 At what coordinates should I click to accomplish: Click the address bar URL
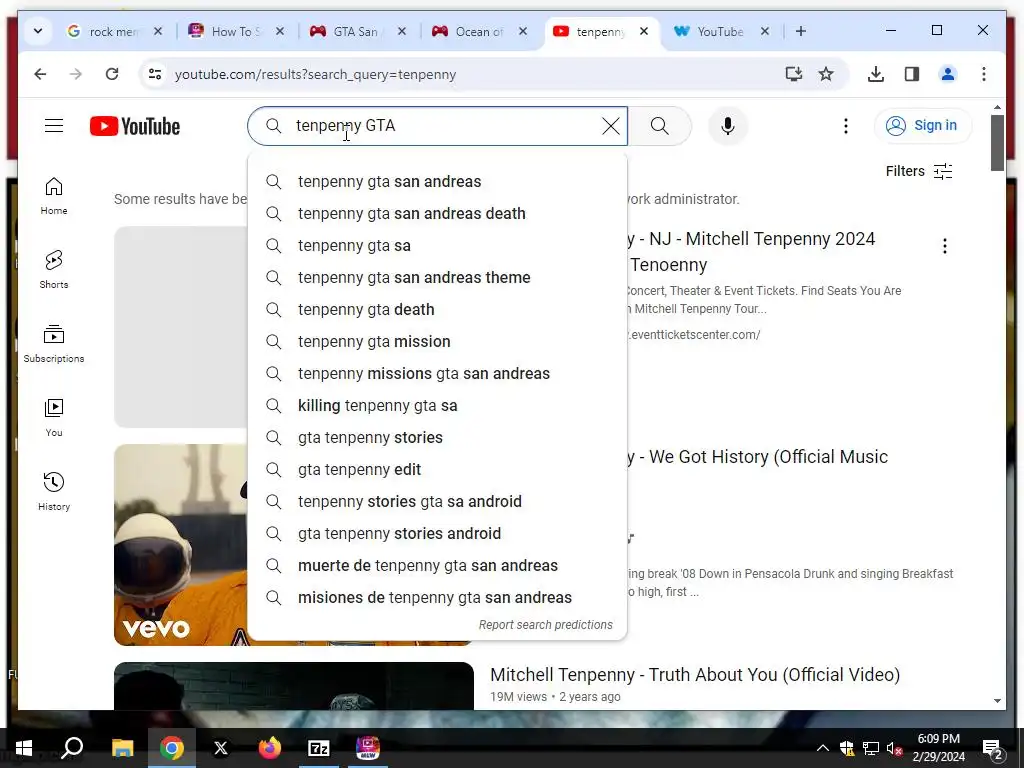tap(315, 74)
